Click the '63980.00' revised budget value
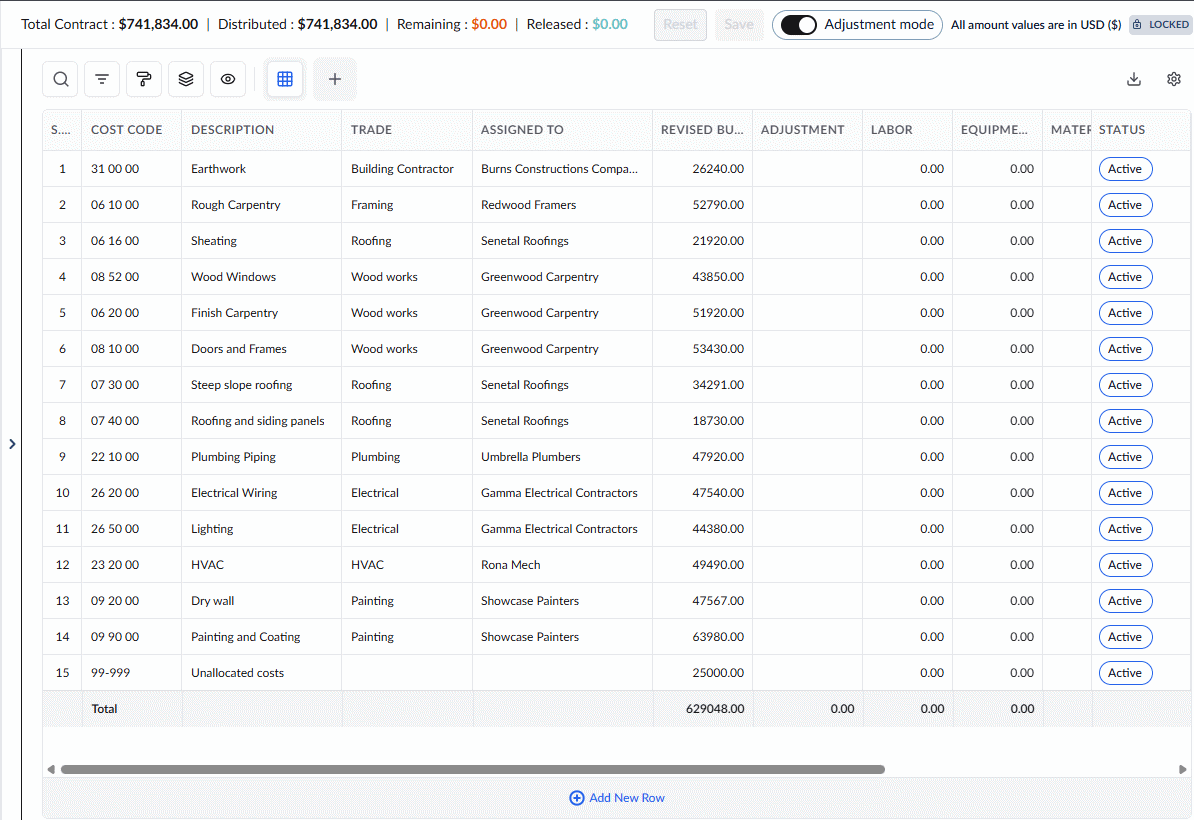The height and width of the screenshot is (820, 1194). click(718, 637)
